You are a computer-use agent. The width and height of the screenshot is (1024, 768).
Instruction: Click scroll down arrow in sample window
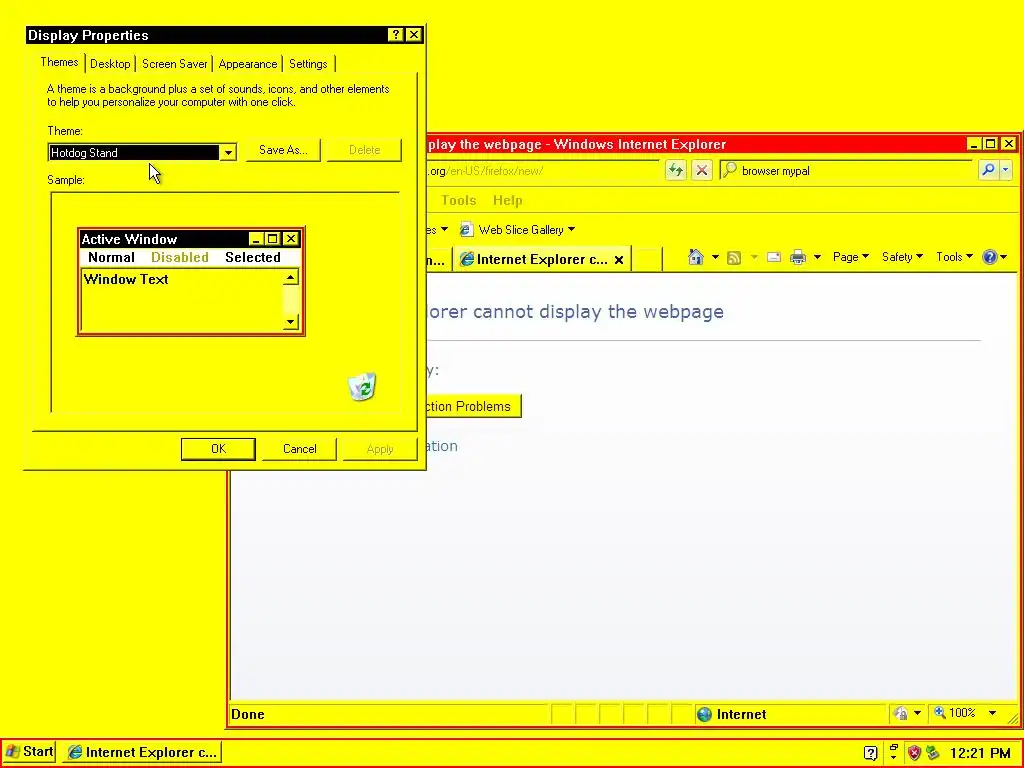click(x=291, y=322)
